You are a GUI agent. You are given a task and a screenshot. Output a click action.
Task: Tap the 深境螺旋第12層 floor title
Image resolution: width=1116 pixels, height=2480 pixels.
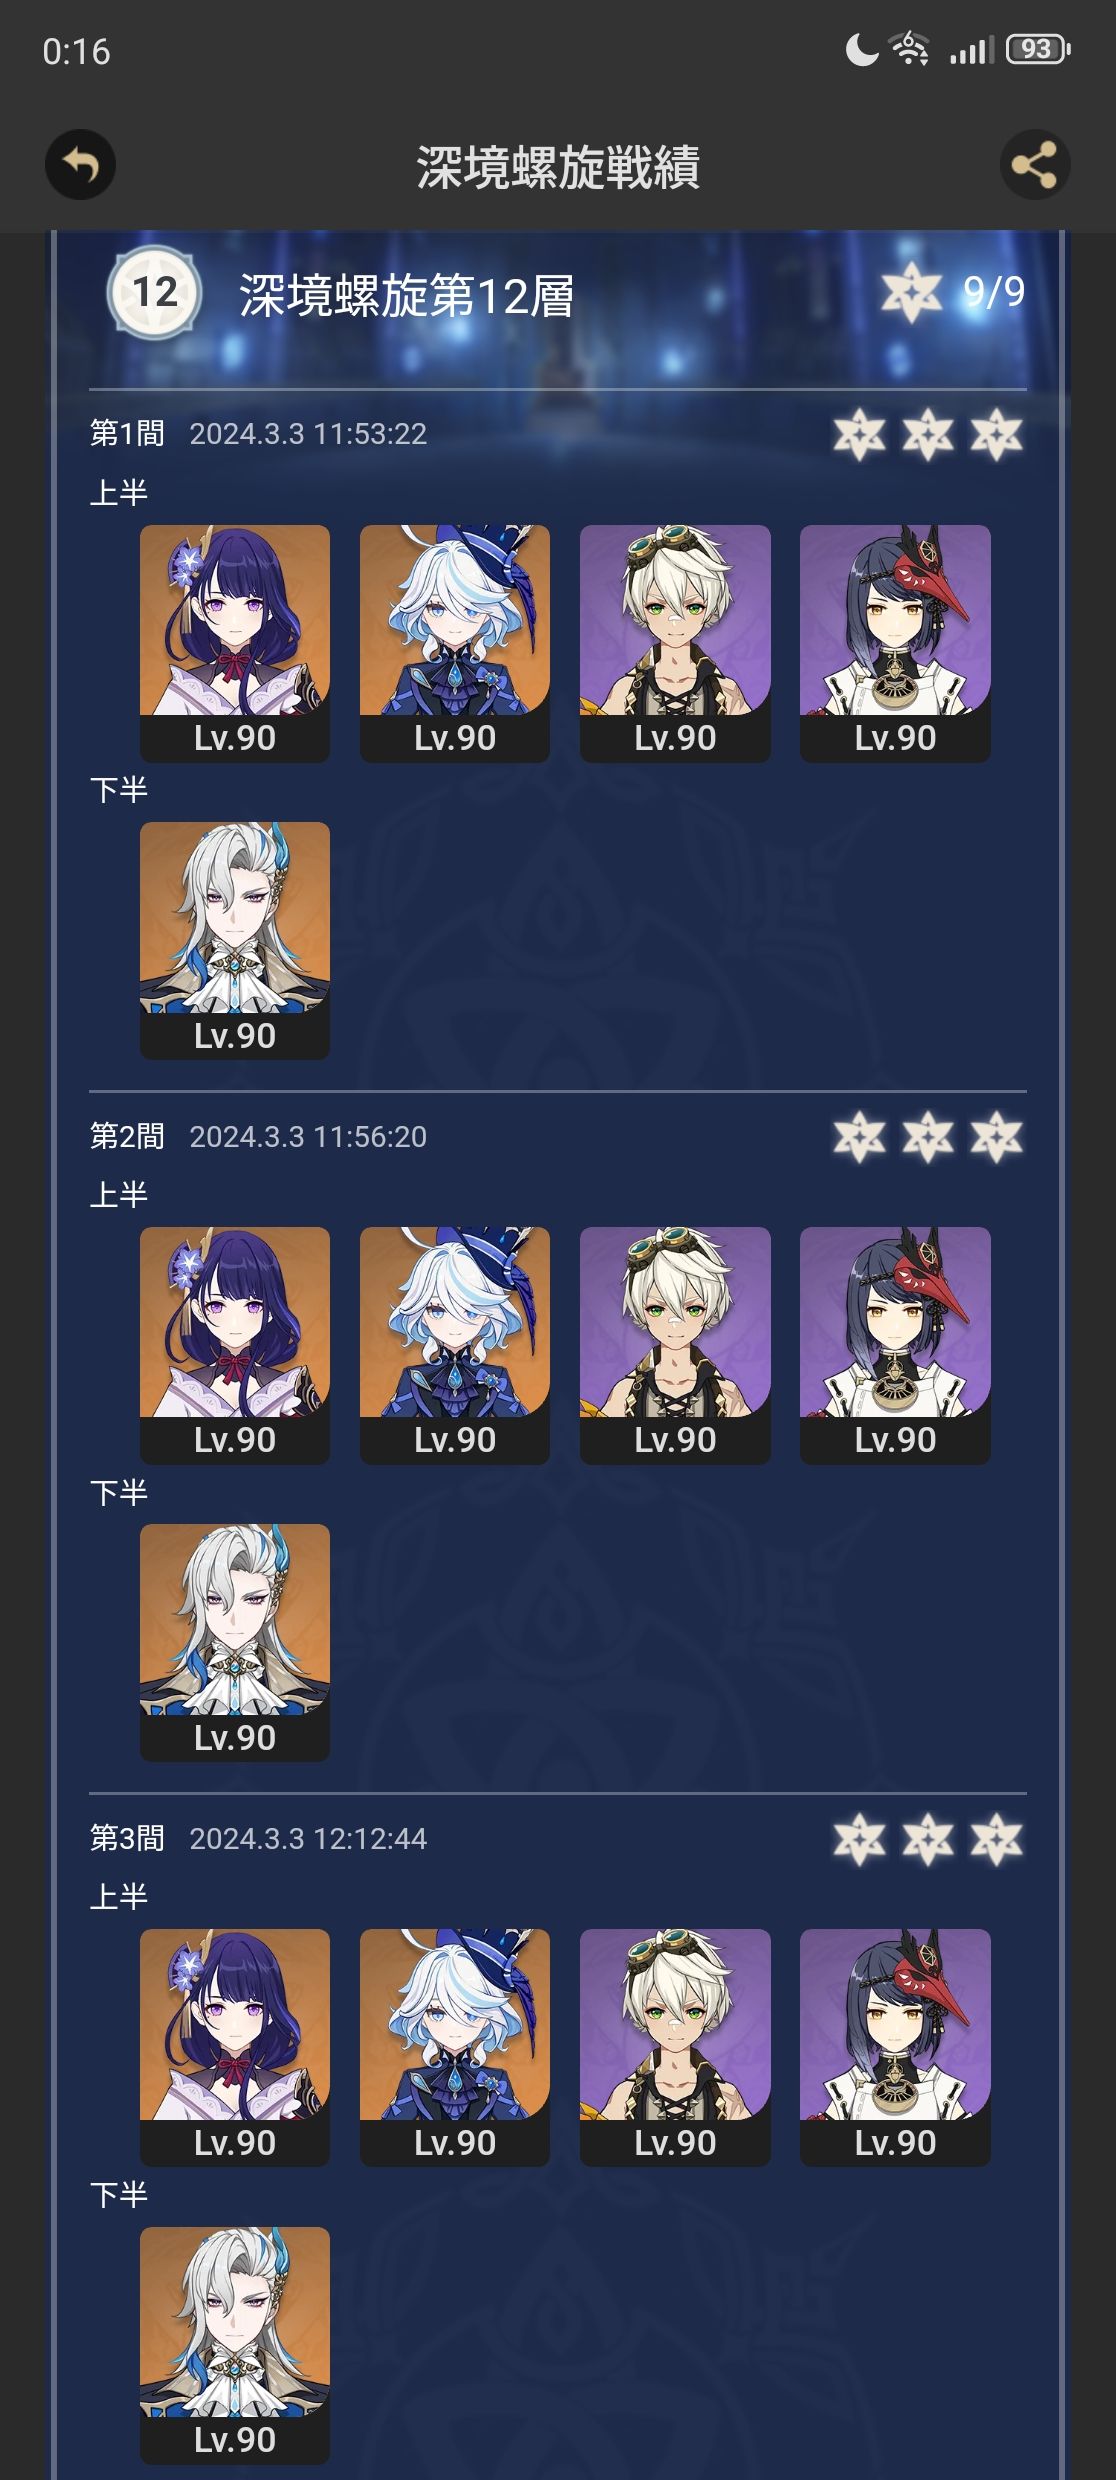[406, 296]
